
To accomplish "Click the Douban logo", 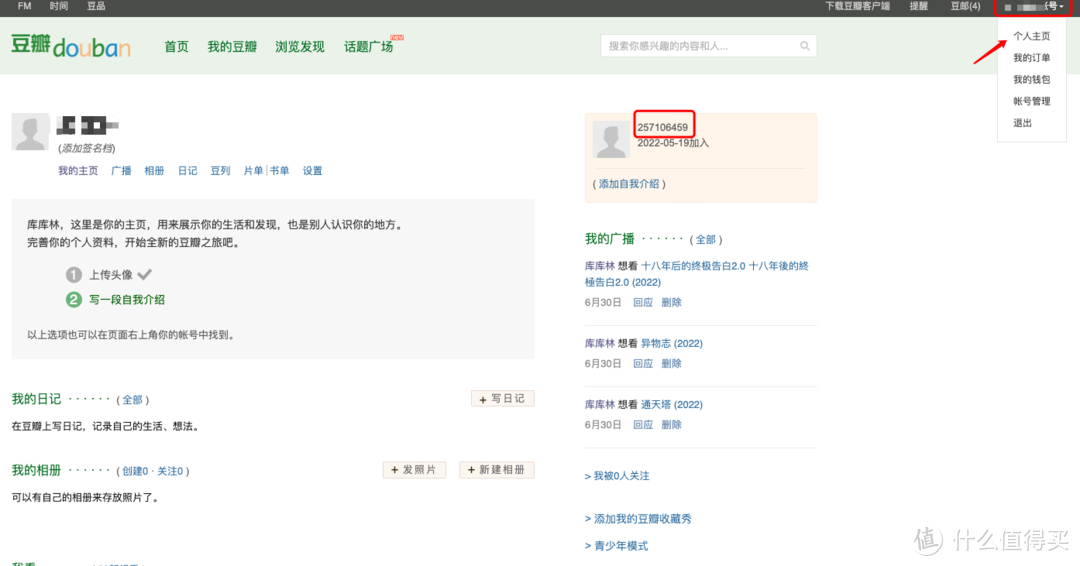I will 70,46.
